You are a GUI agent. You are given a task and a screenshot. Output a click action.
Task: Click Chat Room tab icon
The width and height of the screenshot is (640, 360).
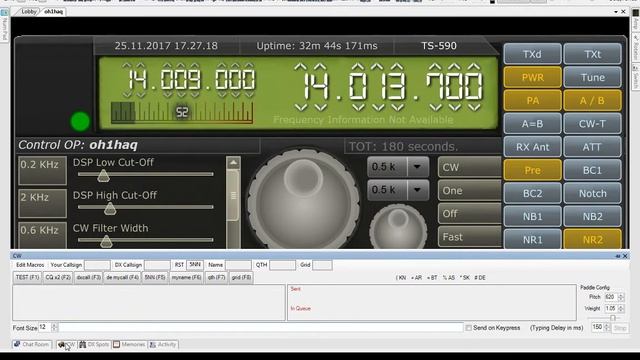click(x=17, y=344)
